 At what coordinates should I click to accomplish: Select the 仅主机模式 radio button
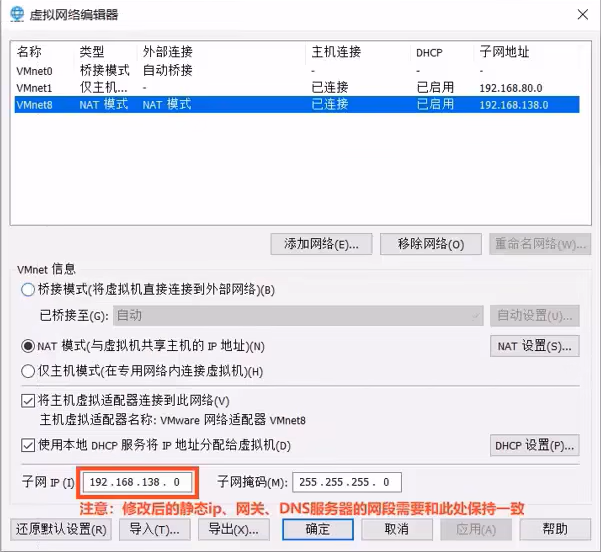click(28, 371)
